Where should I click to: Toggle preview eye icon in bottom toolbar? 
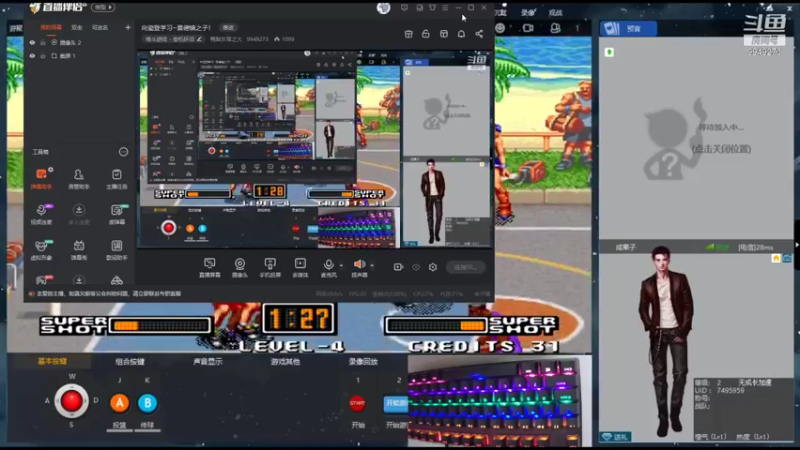pos(416,267)
